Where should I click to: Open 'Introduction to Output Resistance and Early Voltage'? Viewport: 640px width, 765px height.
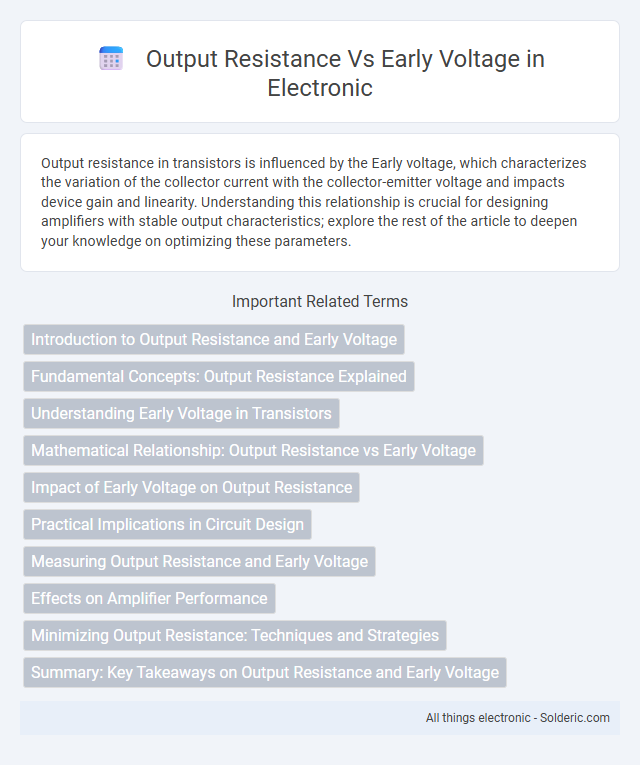point(214,340)
